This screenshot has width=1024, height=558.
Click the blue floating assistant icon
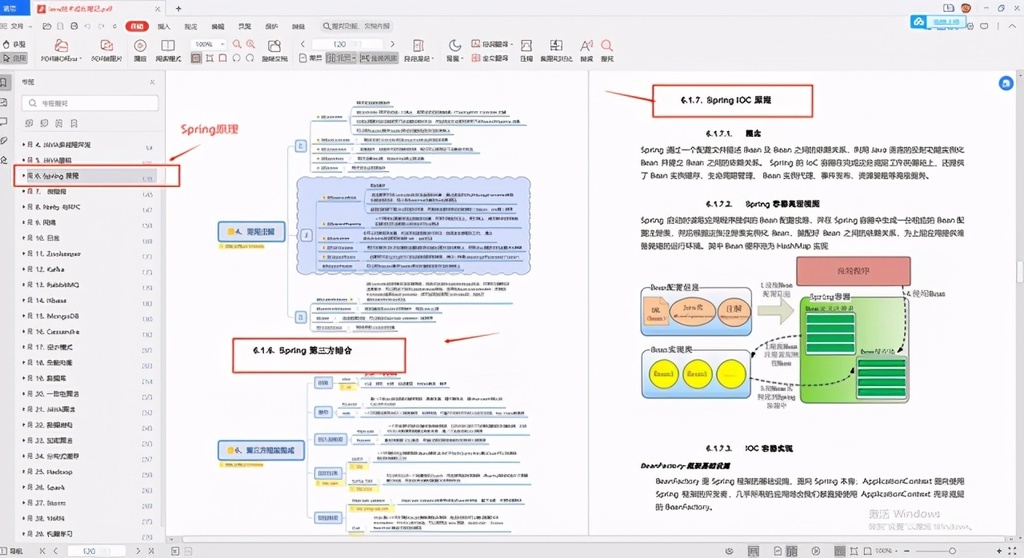tap(1006, 84)
